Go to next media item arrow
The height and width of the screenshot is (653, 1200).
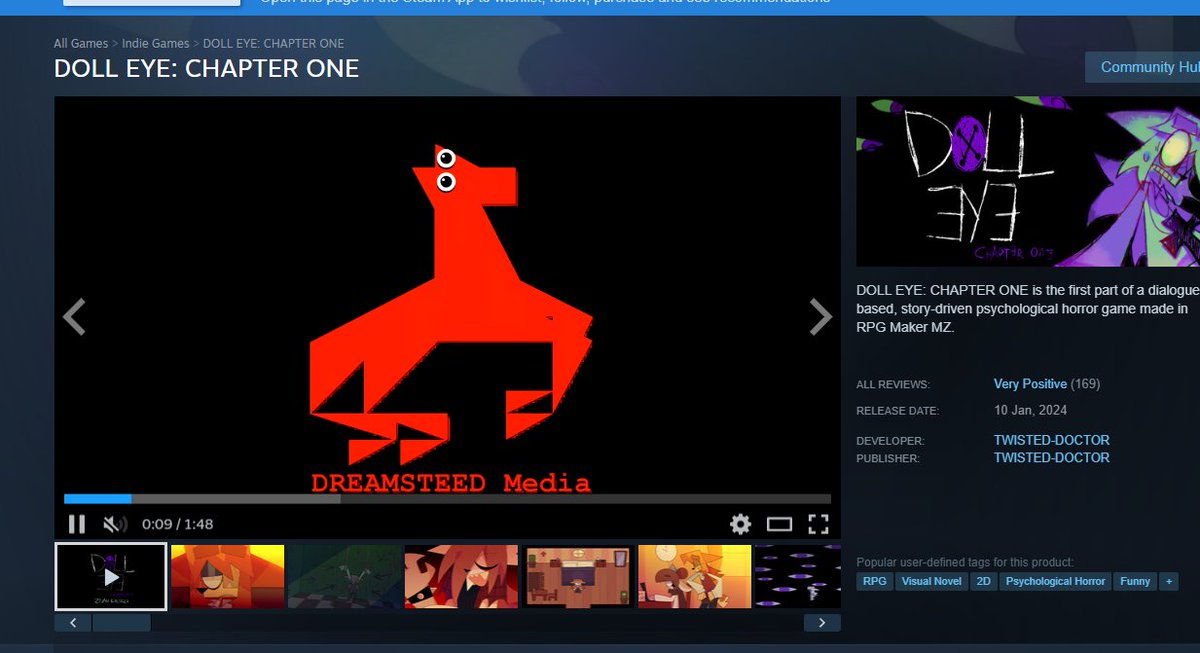click(x=821, y=317)
